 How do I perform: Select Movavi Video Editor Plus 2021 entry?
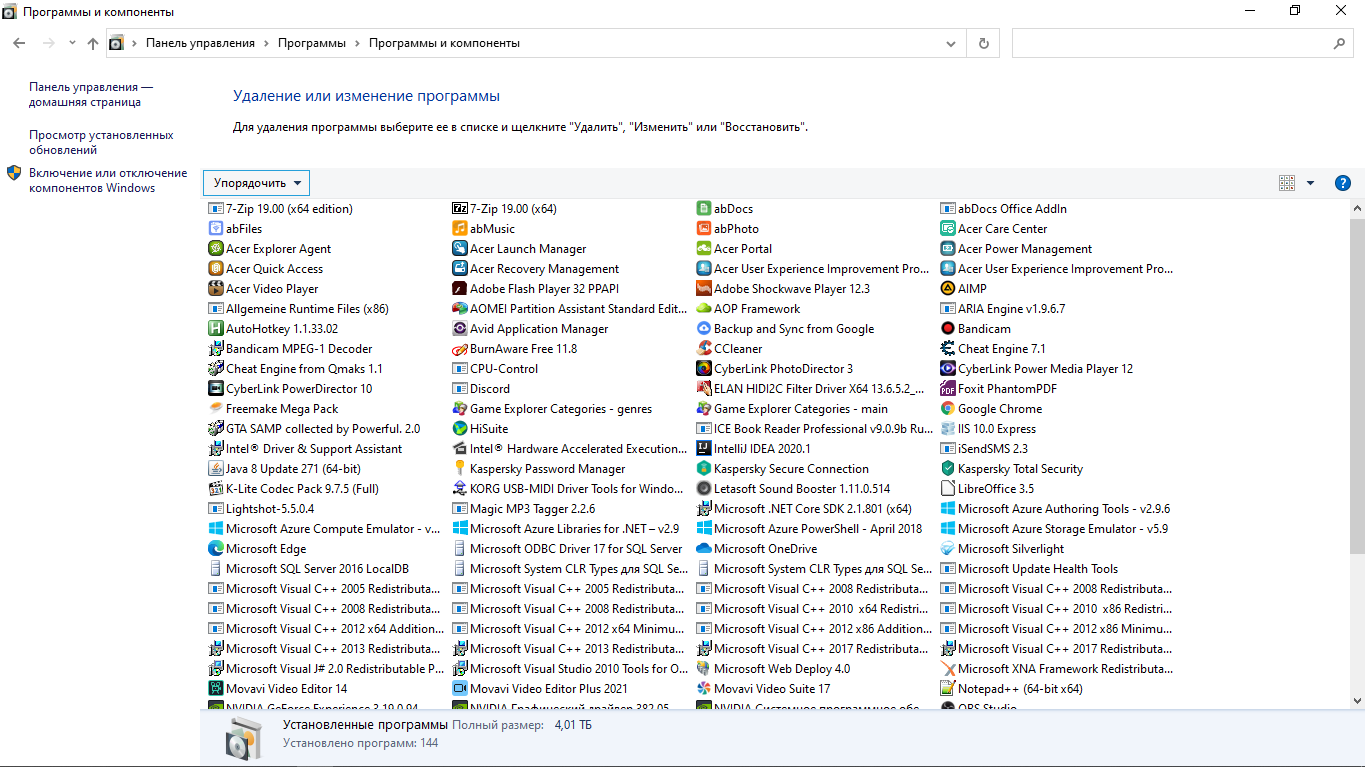(540, 689)
